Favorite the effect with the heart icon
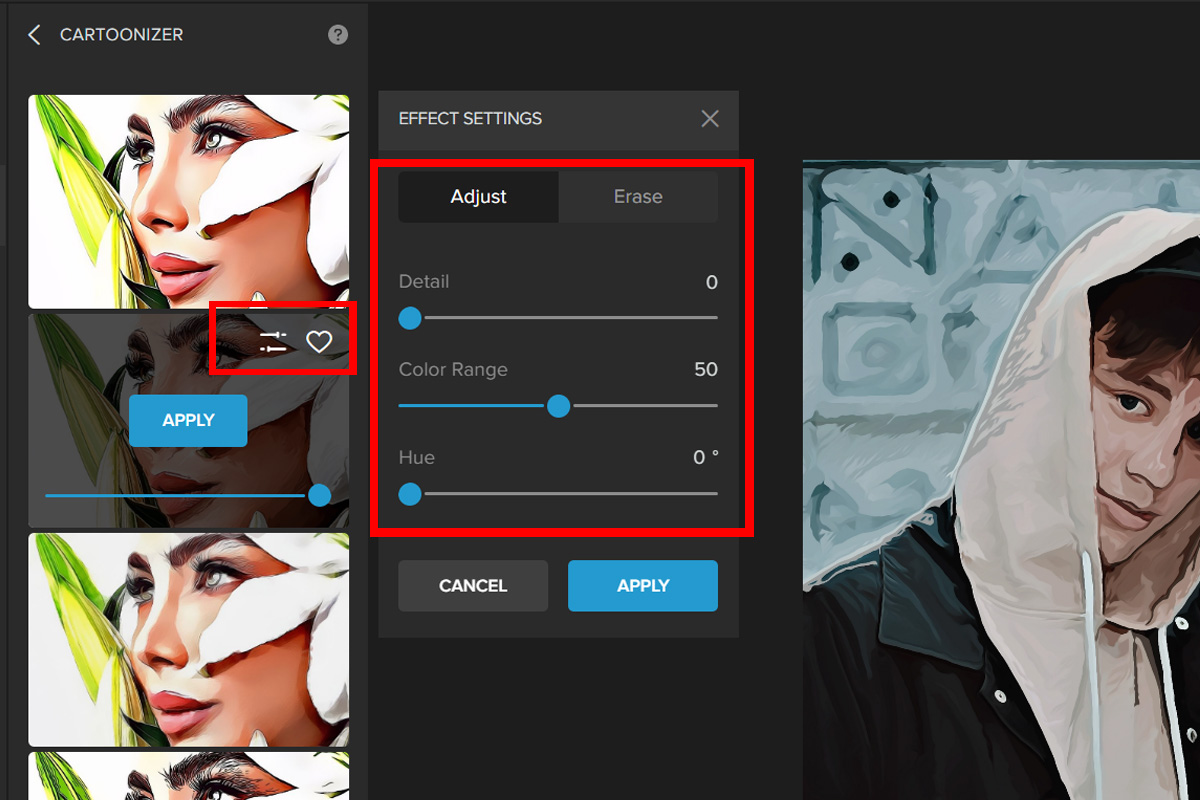The height and width of the screenshot is (800, 1200). (x=319, y=342)
